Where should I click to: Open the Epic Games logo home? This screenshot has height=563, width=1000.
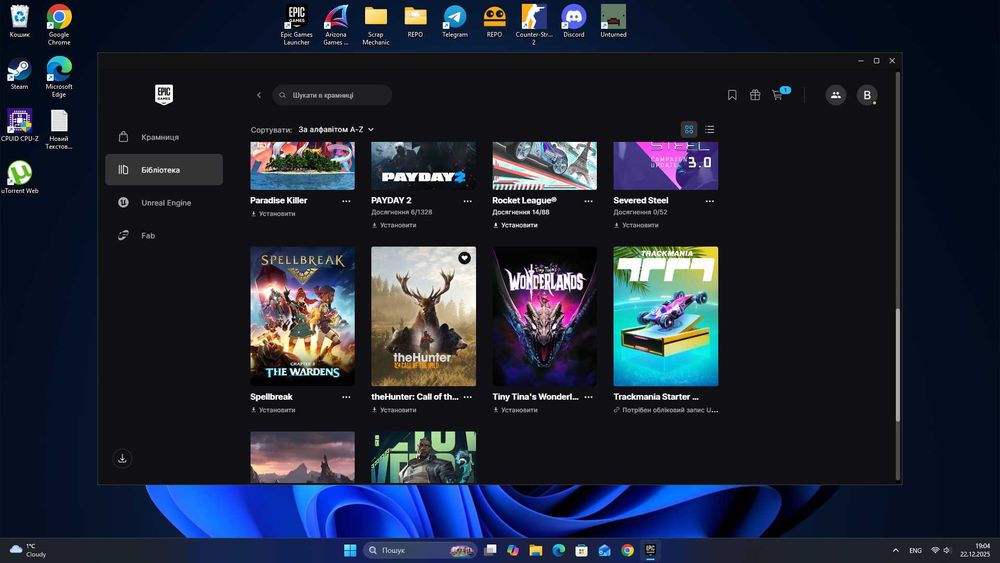(x=164, y=94)
